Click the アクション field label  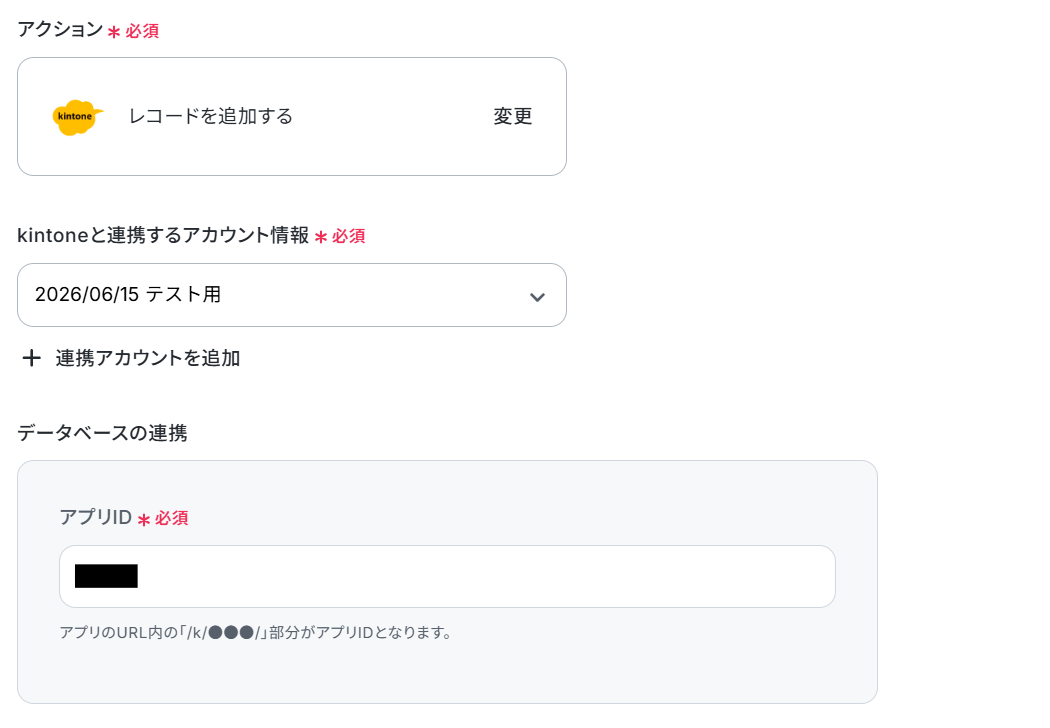(x=60, y=29)
